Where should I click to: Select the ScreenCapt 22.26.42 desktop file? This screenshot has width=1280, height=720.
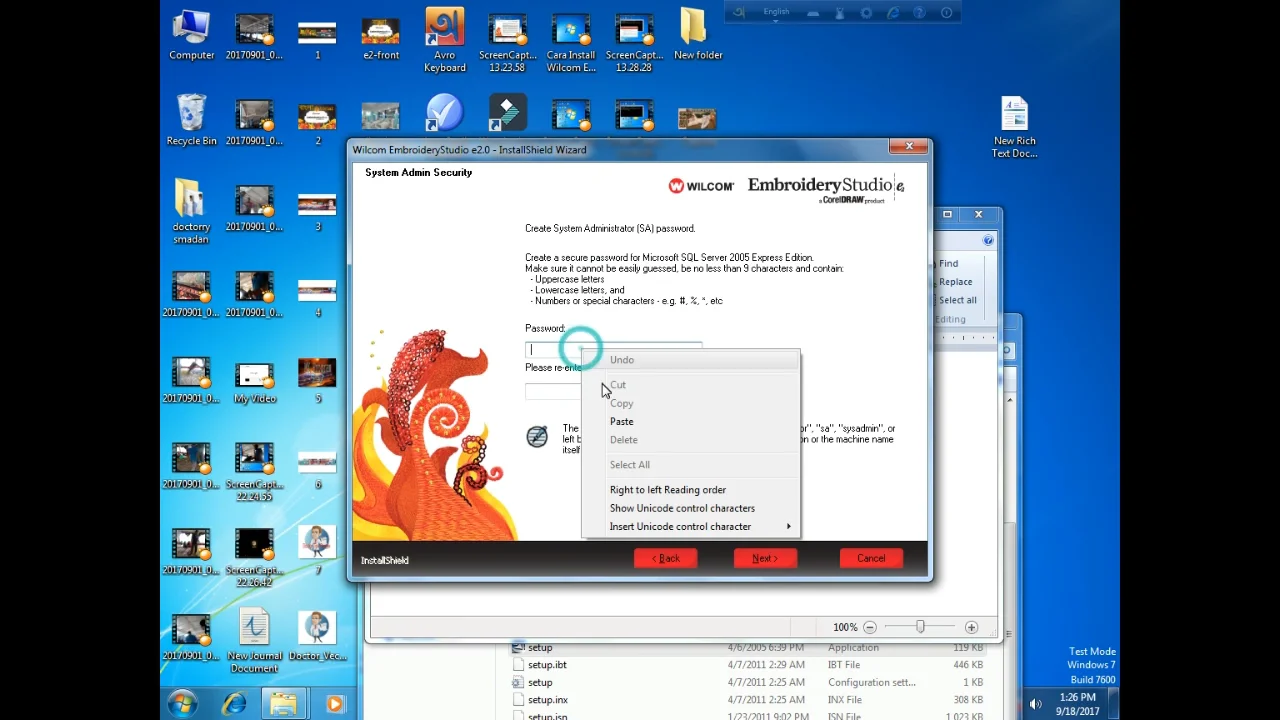(254, 558)
